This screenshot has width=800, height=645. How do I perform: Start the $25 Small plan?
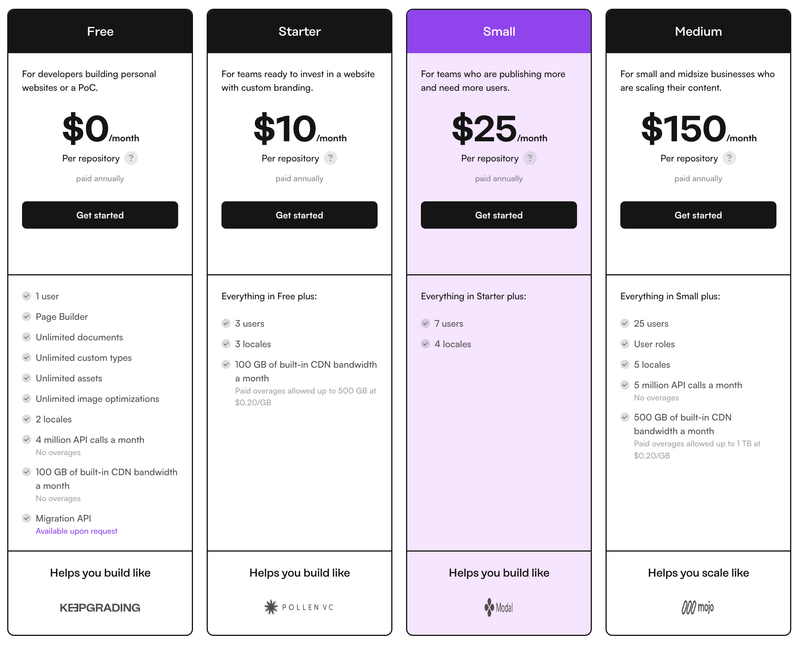coord(499,215)
